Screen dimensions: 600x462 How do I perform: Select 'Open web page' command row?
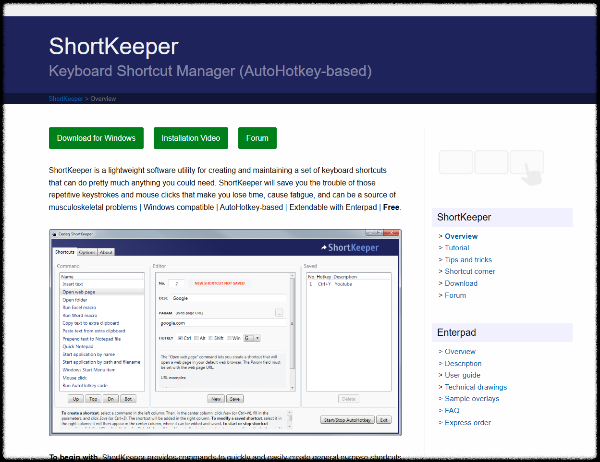coord(102,292)
